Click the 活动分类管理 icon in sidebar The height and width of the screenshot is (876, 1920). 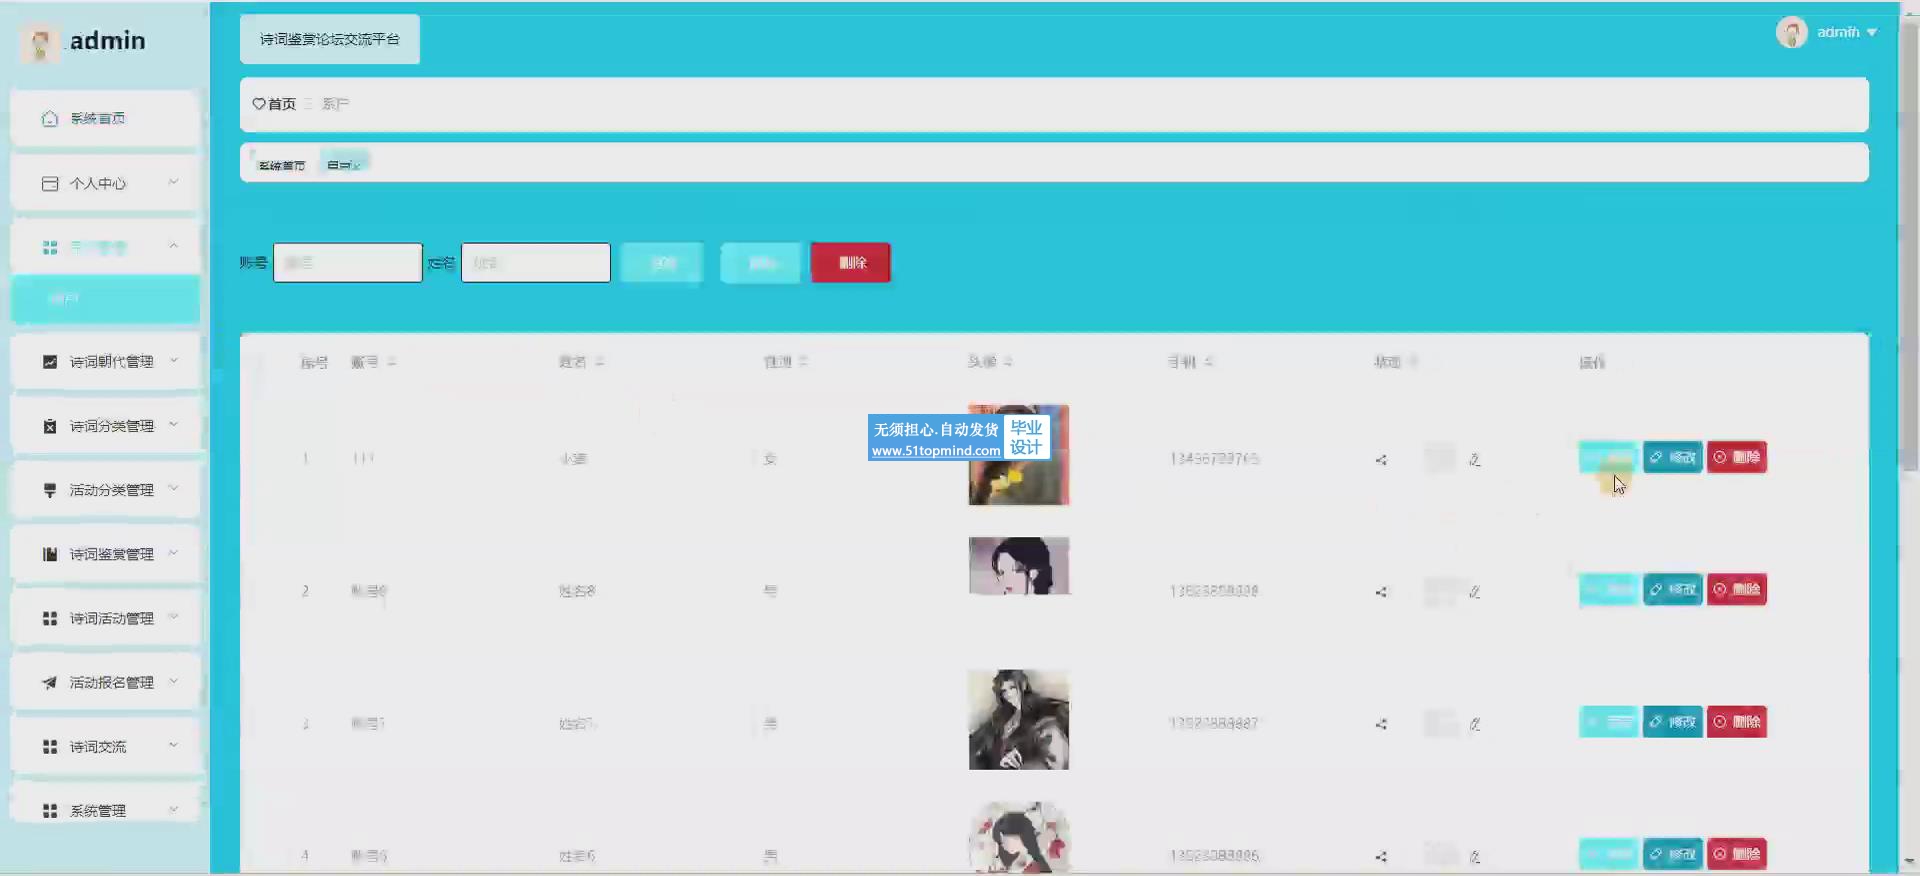click(50, 490)
